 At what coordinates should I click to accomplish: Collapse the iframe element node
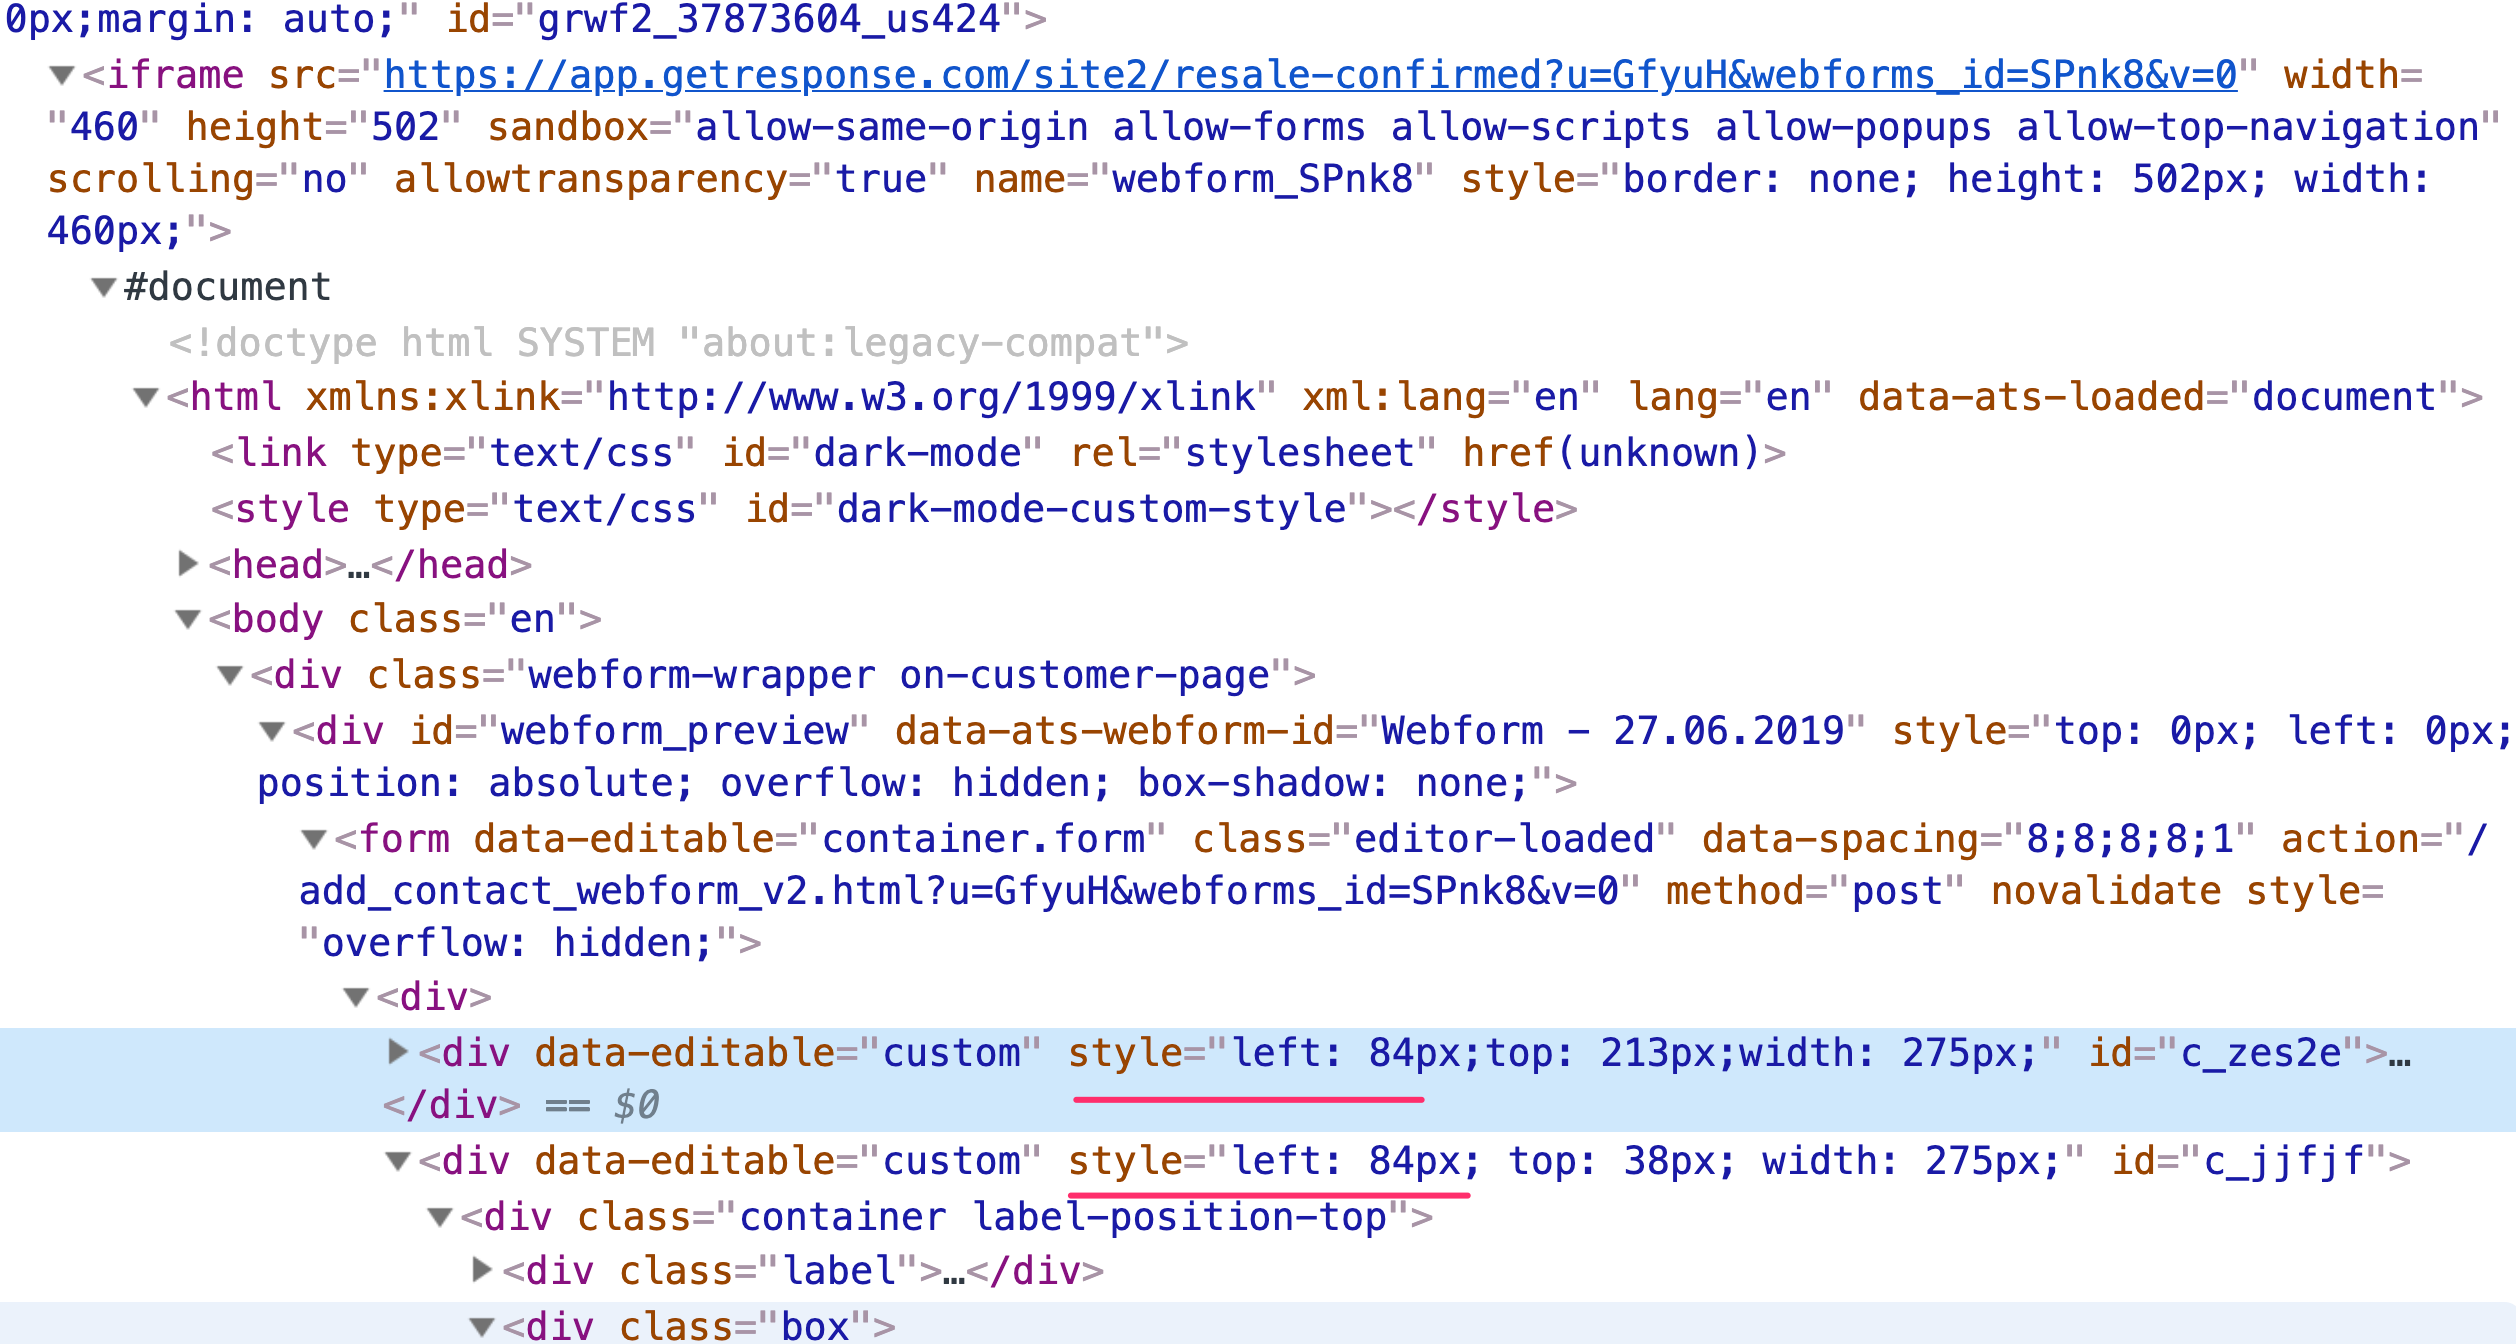[62, 75]
